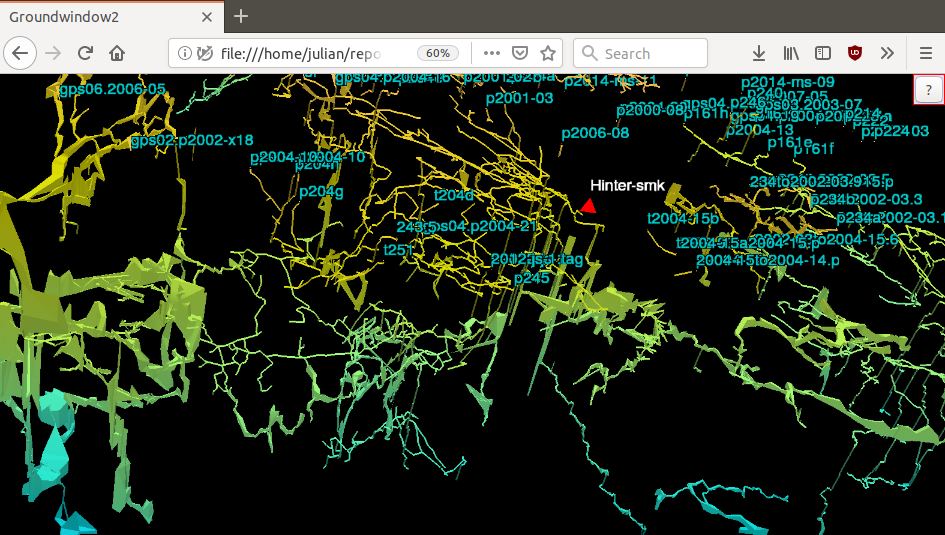Focus the Search box
Image resolution: width=945 pixels, height=535 pixels.
[640, 53]
